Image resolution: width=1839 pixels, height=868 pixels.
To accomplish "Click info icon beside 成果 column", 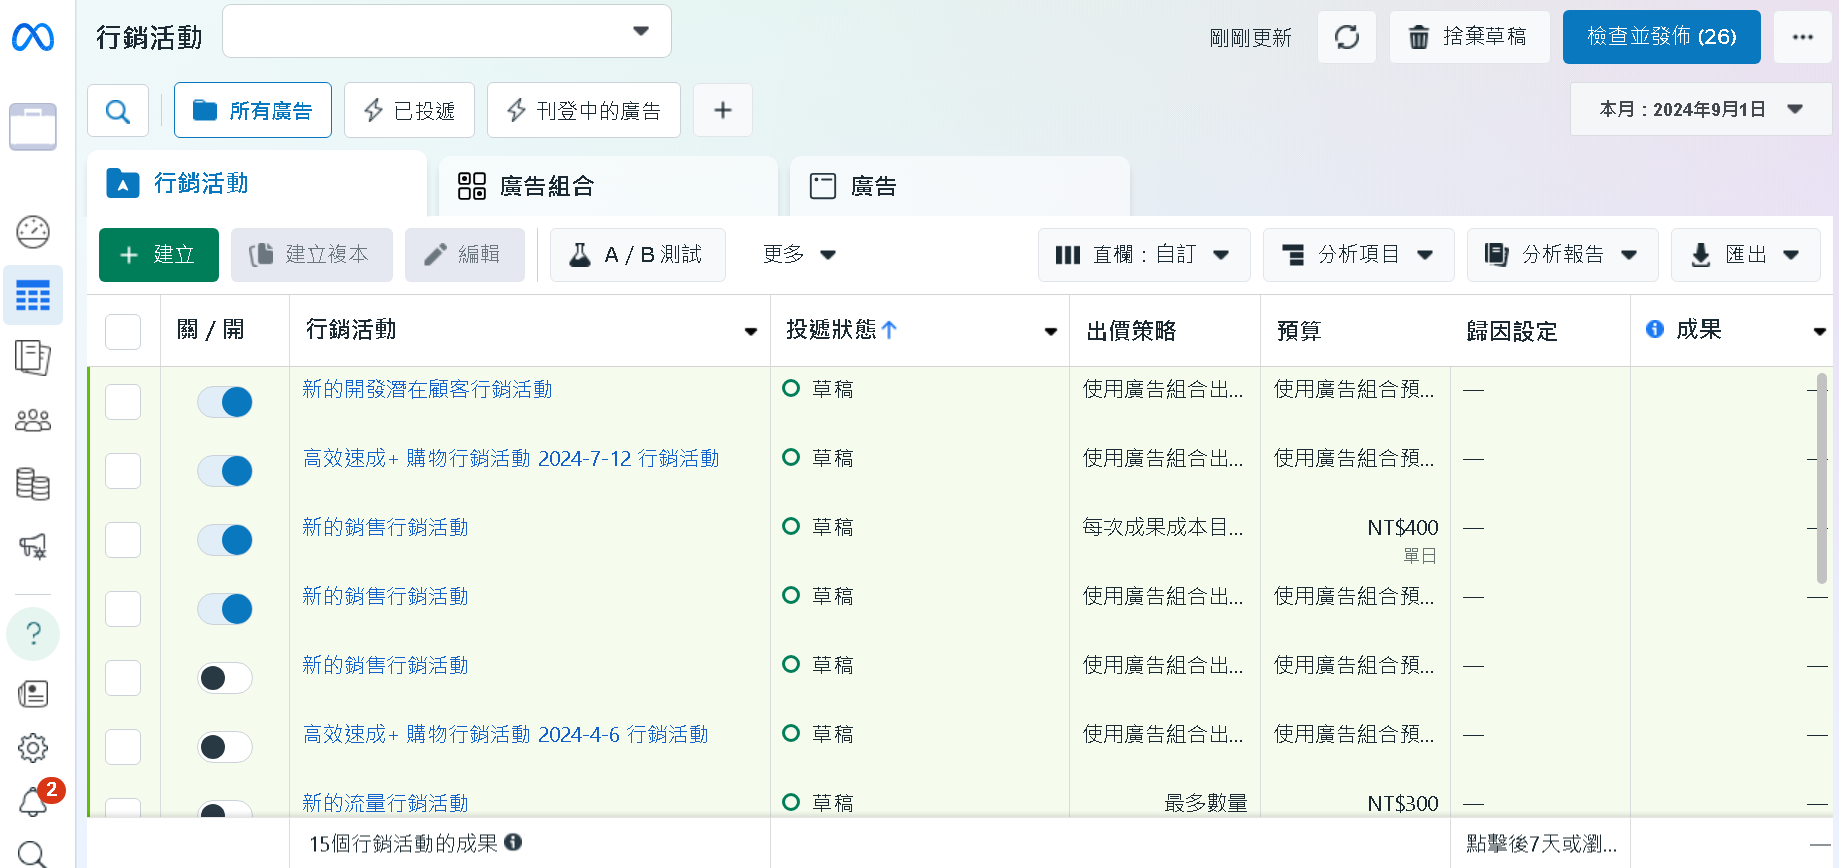I will [x=1655, y=329].
